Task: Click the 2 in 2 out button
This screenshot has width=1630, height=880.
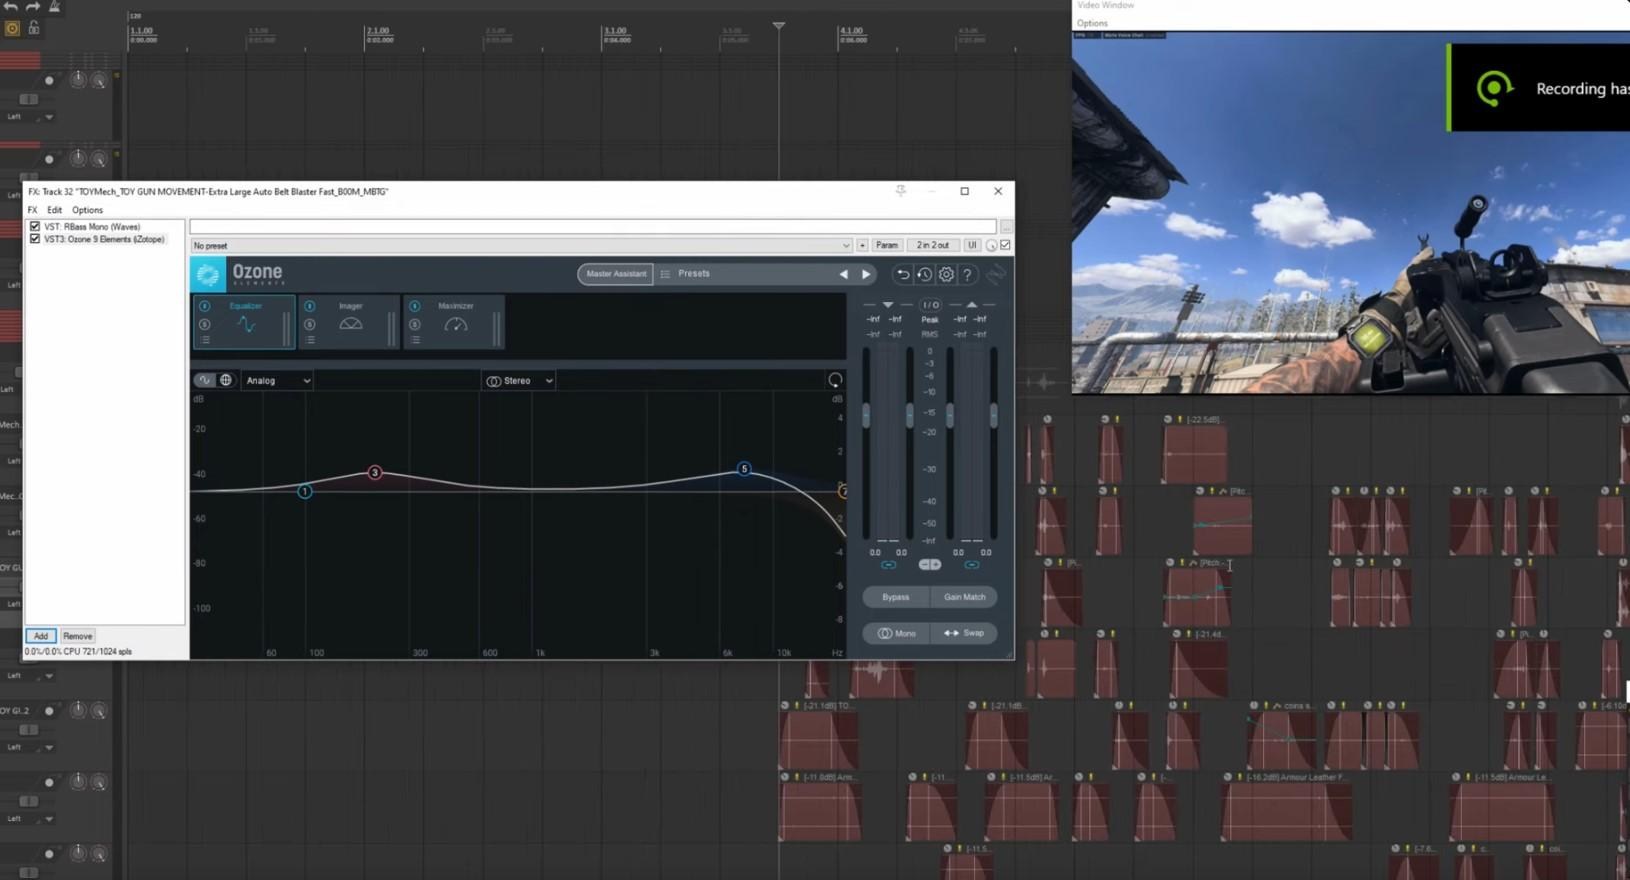Action: pos(933,245)
